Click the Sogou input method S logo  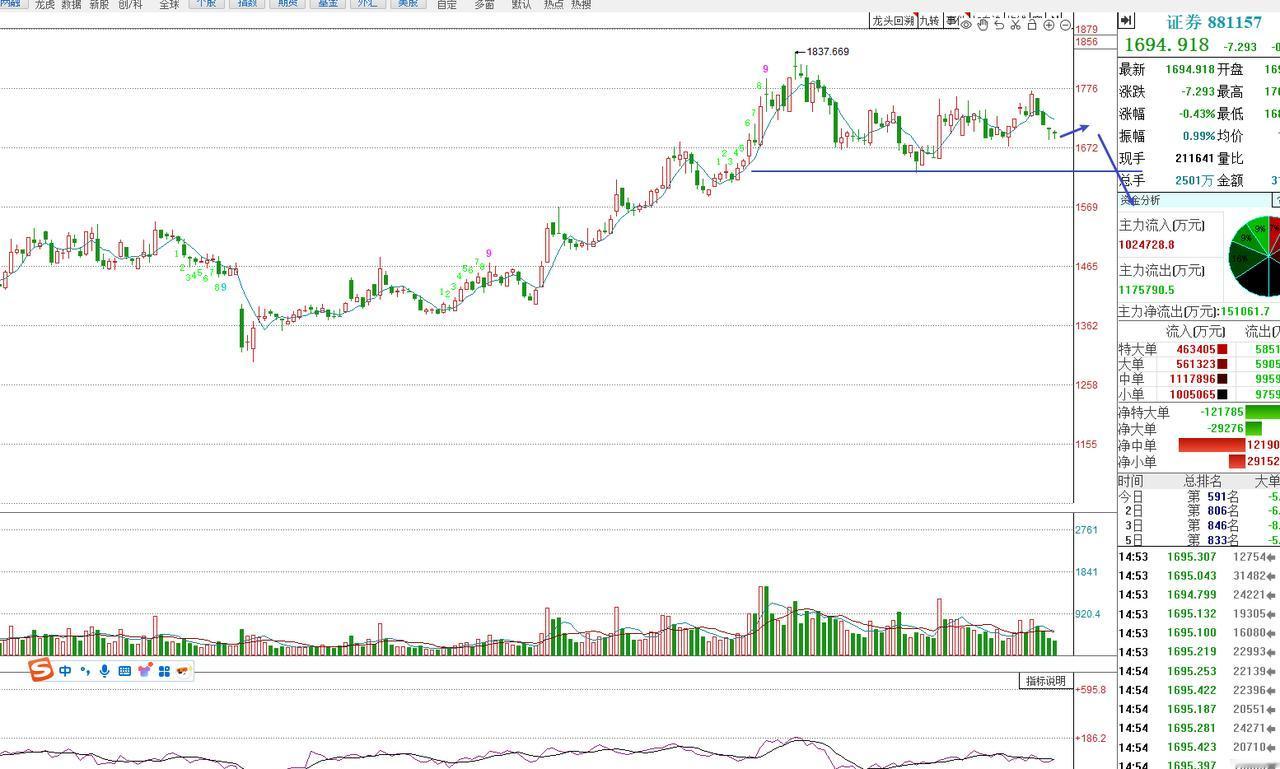[40, 670]
